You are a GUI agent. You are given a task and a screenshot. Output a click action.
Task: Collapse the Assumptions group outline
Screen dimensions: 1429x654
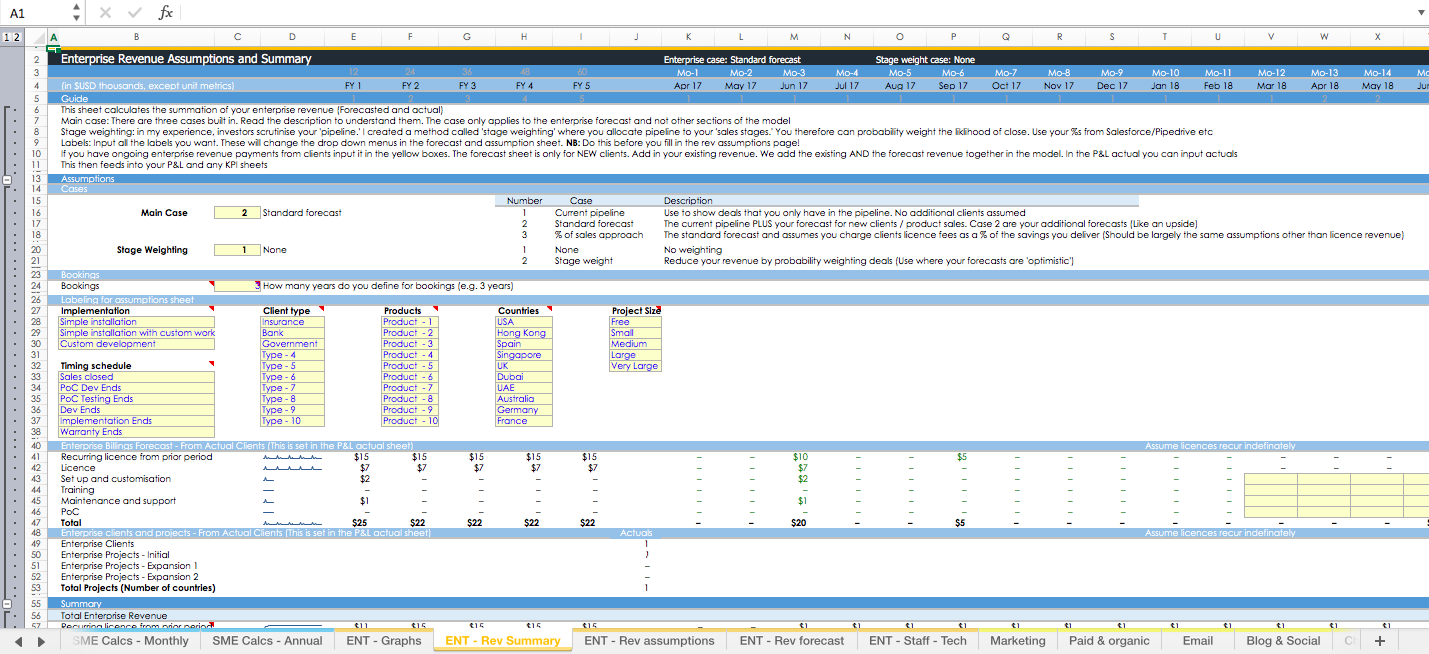coord(7,179)
